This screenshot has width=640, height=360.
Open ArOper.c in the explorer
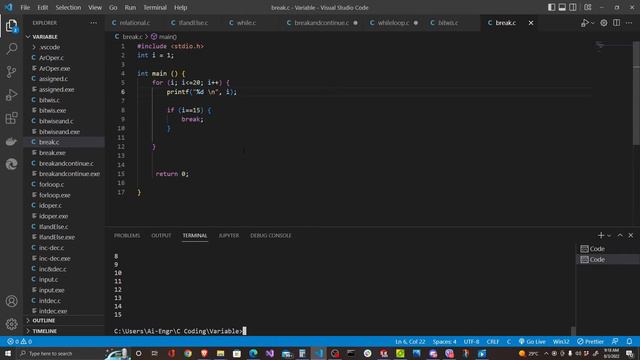(x=51, y=58)
